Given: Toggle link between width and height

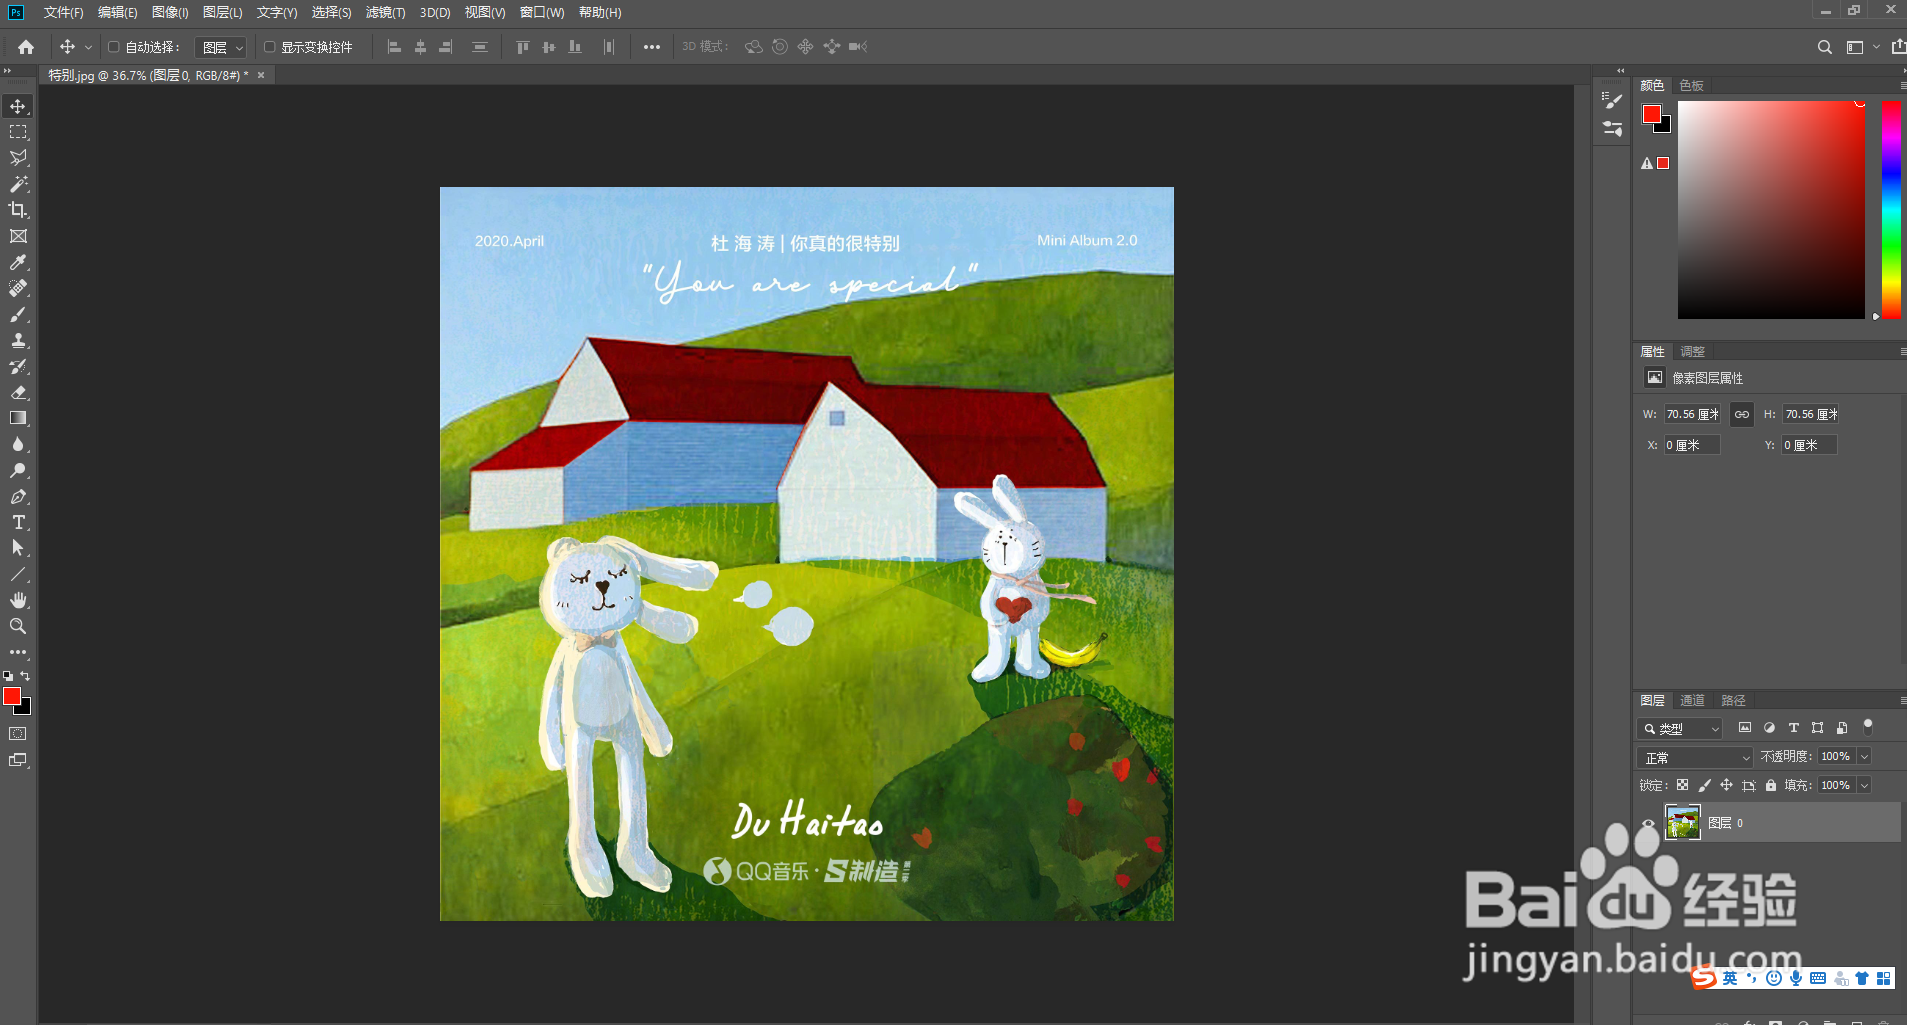Looking at the screenshot, I should (x=1741, y=414).
